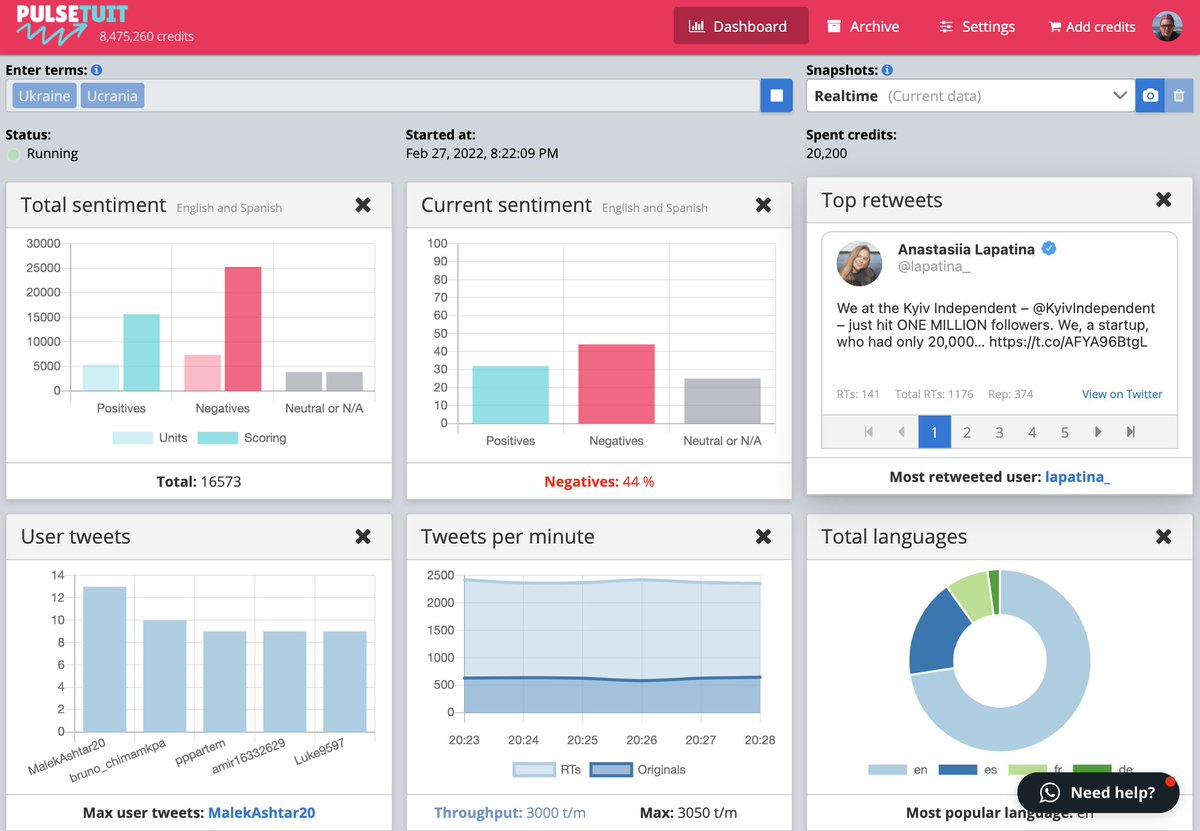Viewport: 1200px width, 831px height.
Task: Select page 2 of top retweets
Action: (967, 432)
